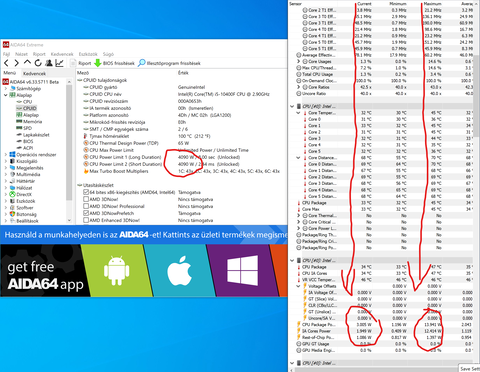
Task: Click Illesztőprogram frissítések magnifier button
Action: 169,63
